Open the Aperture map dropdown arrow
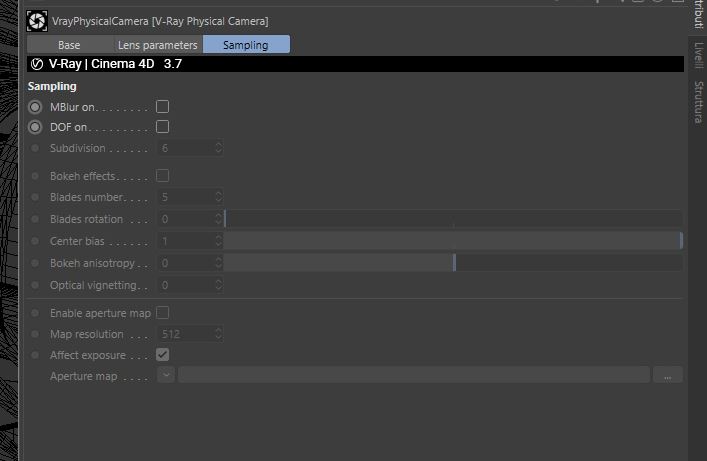Viewport: 707px width, 461px height. (x=166, y=375)
